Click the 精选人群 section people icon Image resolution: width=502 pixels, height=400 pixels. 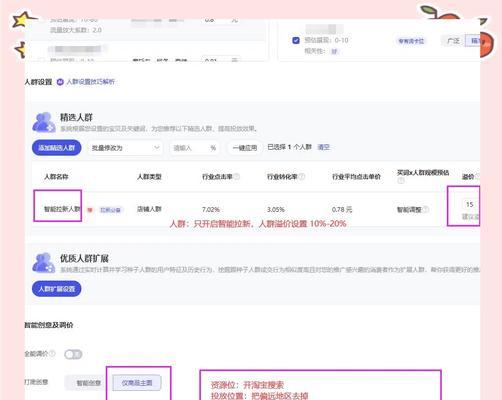pyautogui.click(x=44, y=122)
